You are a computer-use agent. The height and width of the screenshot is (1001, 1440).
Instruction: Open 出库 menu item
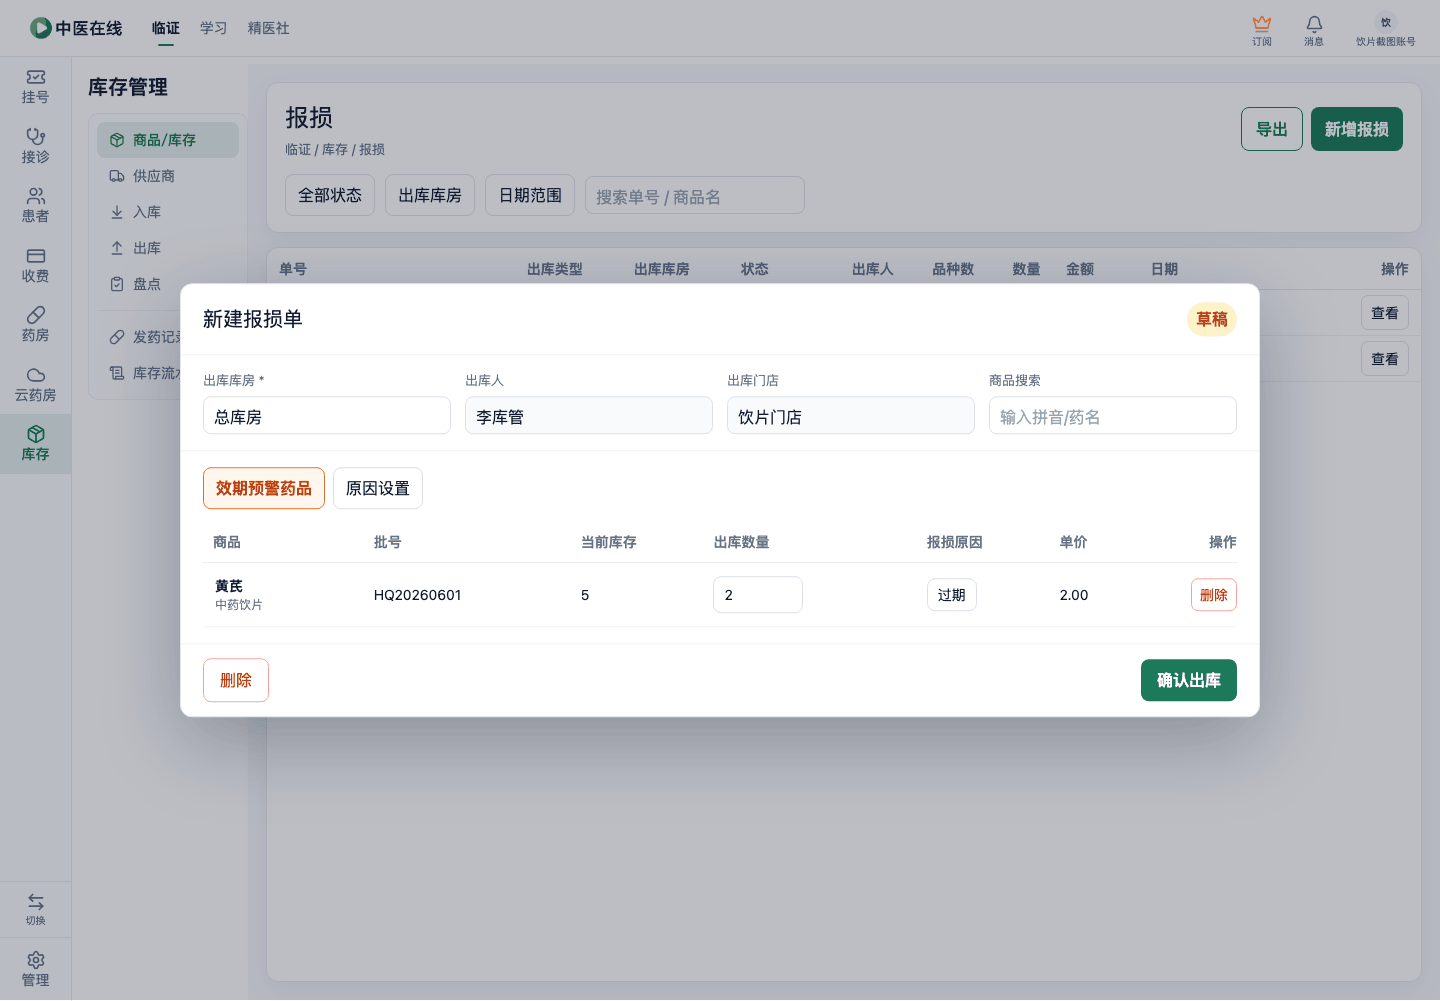[168, 248]
